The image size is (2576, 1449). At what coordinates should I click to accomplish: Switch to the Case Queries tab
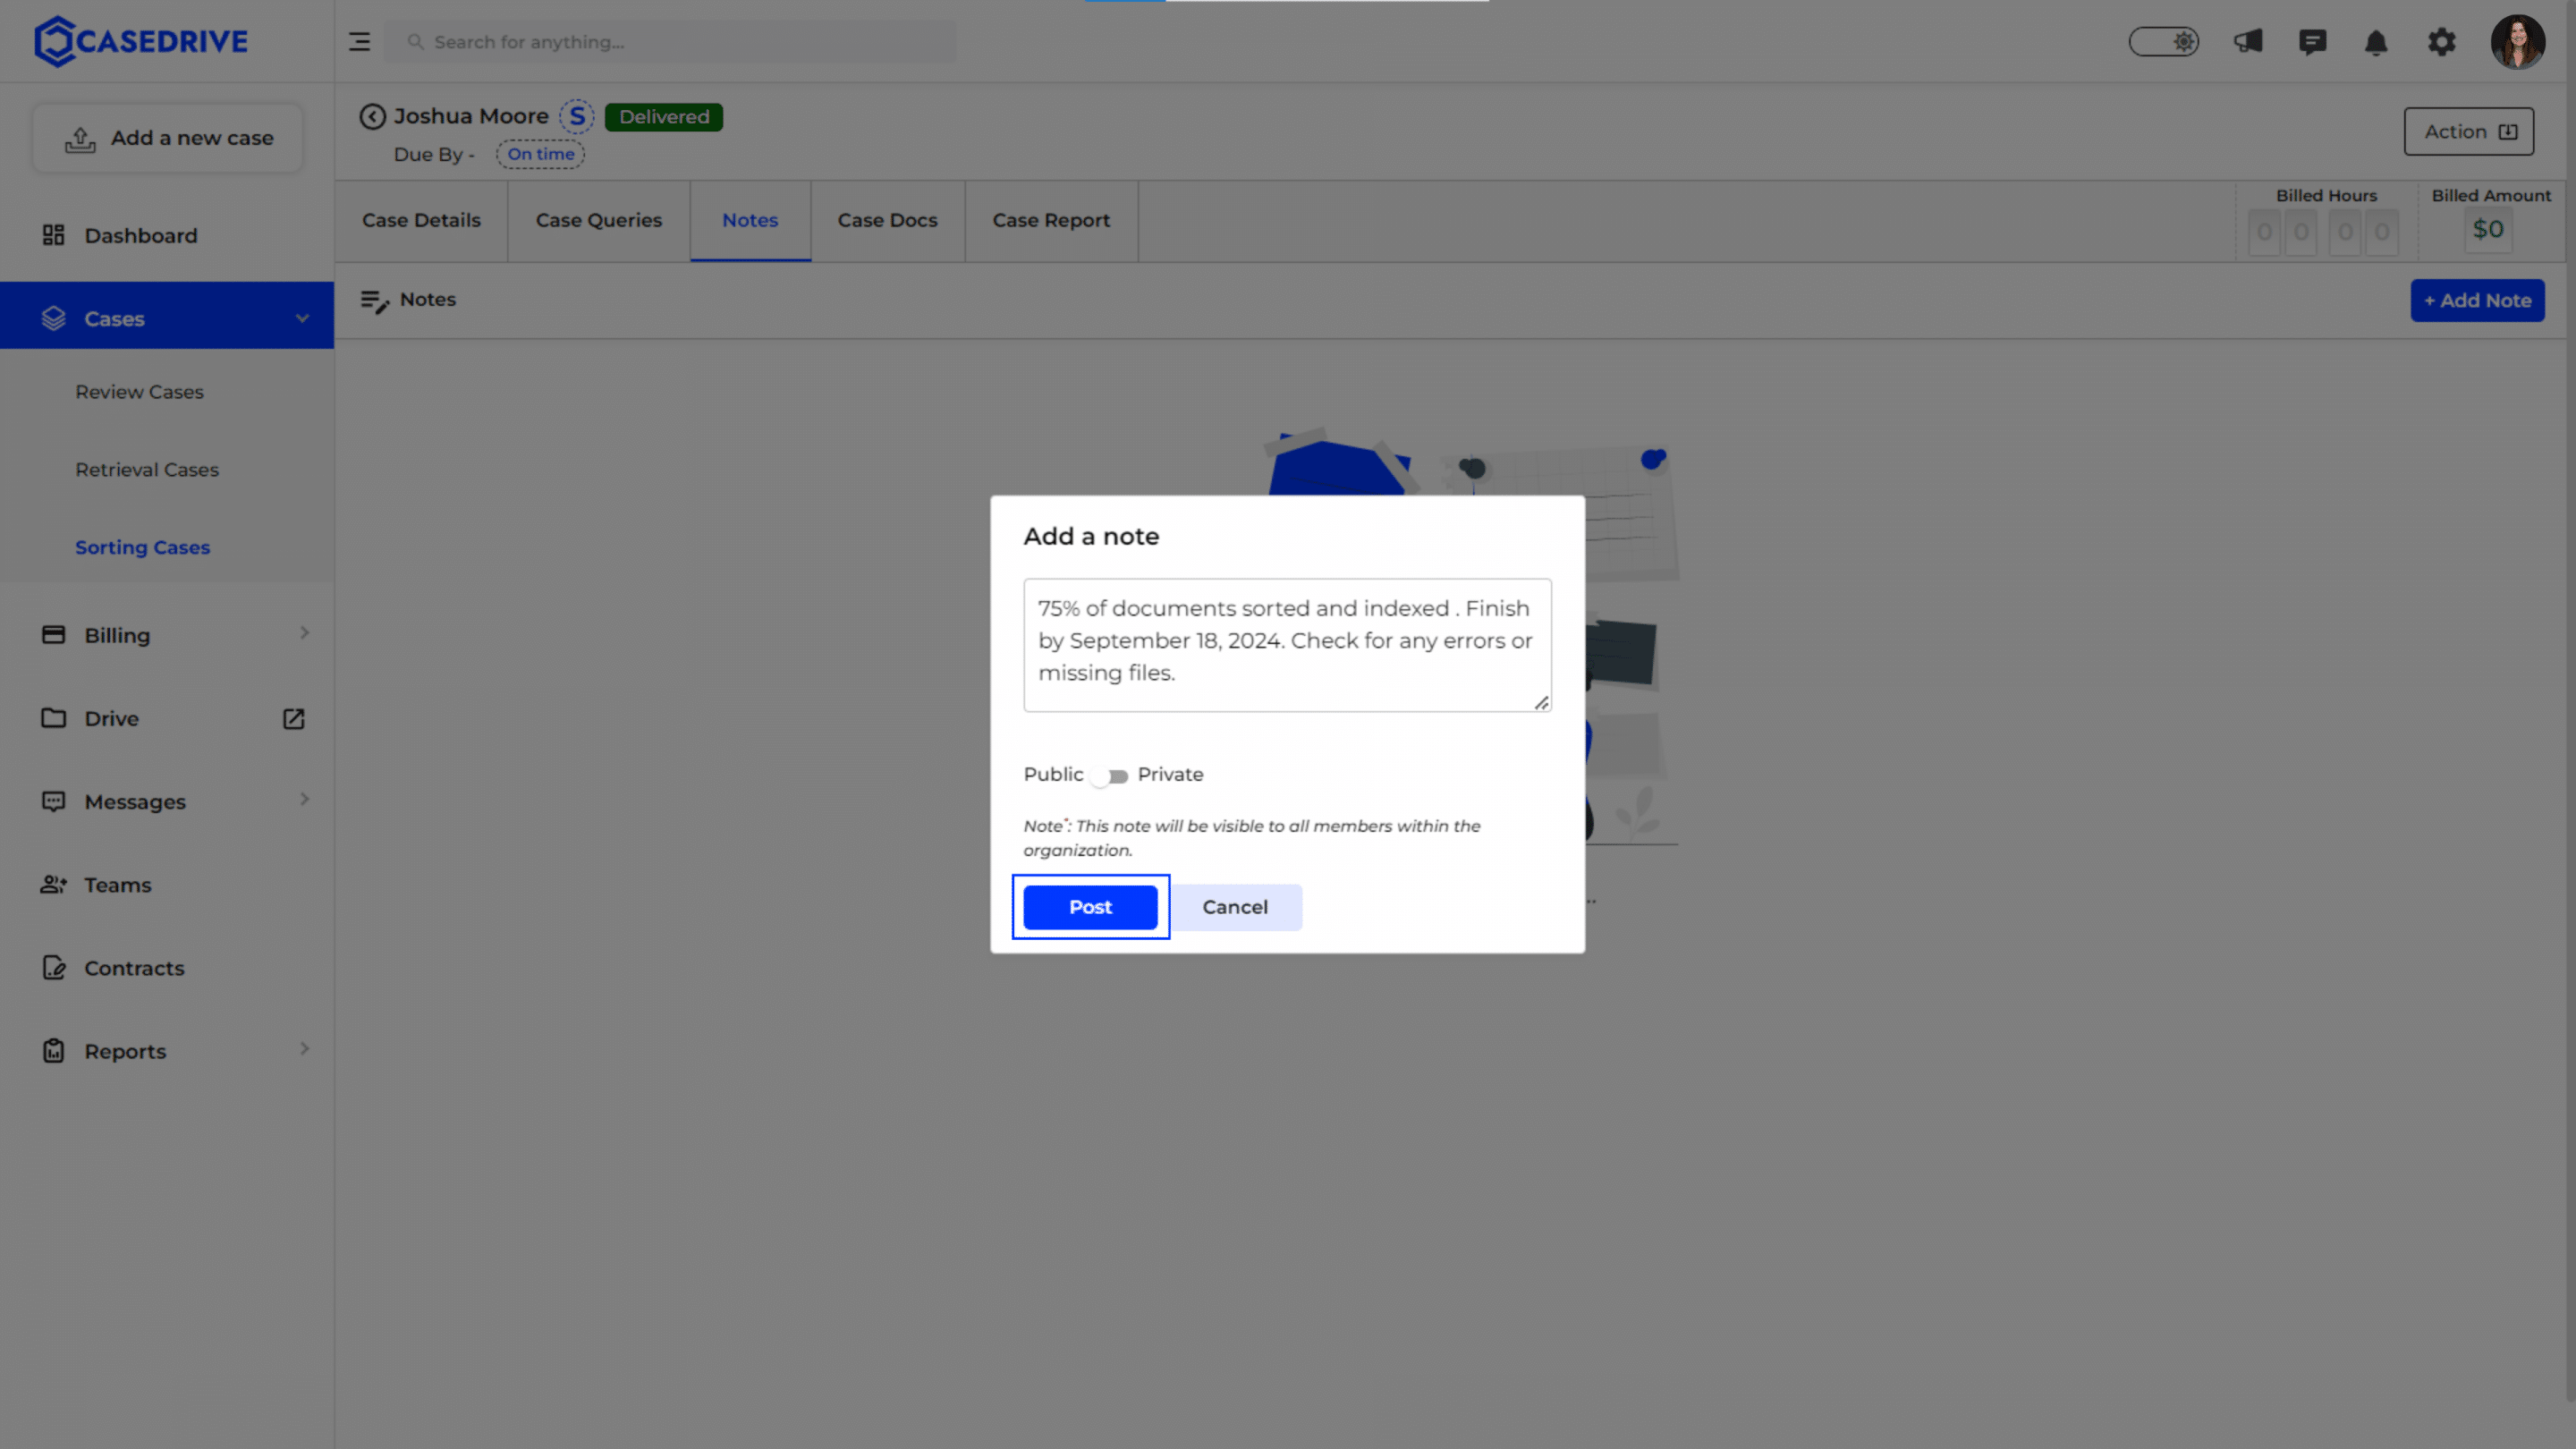599,221
